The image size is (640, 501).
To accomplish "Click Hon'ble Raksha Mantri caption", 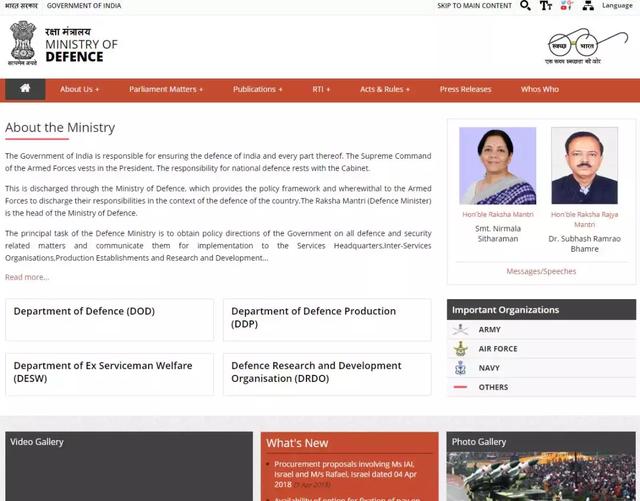I will (498, 214).
